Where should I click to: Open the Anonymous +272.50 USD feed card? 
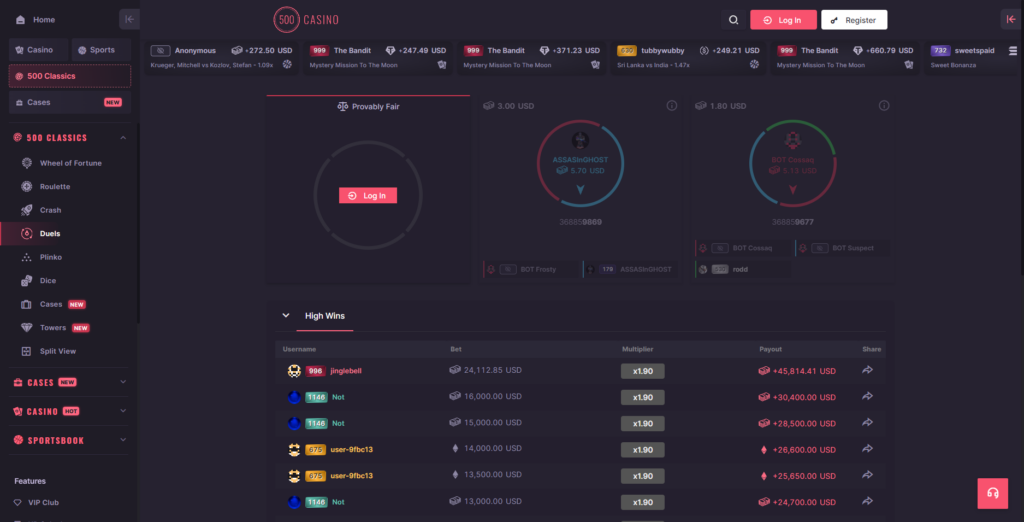coord(222,58)
